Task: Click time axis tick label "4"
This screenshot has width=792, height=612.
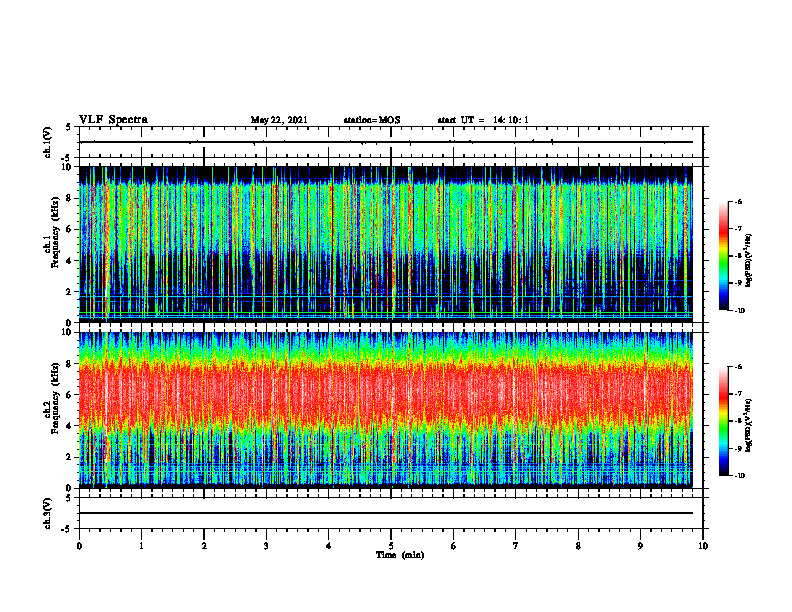Action: (329, 546)
